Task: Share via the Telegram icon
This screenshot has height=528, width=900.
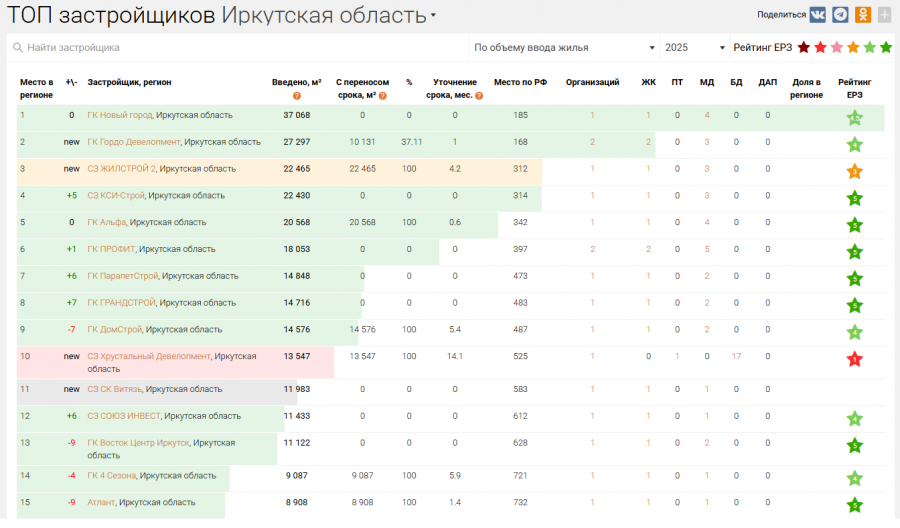Action: click(x=841, y=14)
